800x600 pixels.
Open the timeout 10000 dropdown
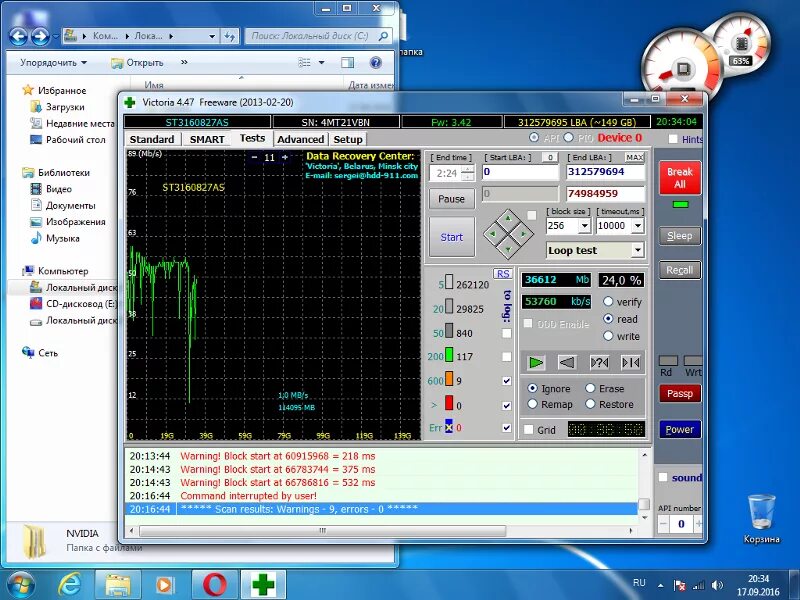(638, 226)
